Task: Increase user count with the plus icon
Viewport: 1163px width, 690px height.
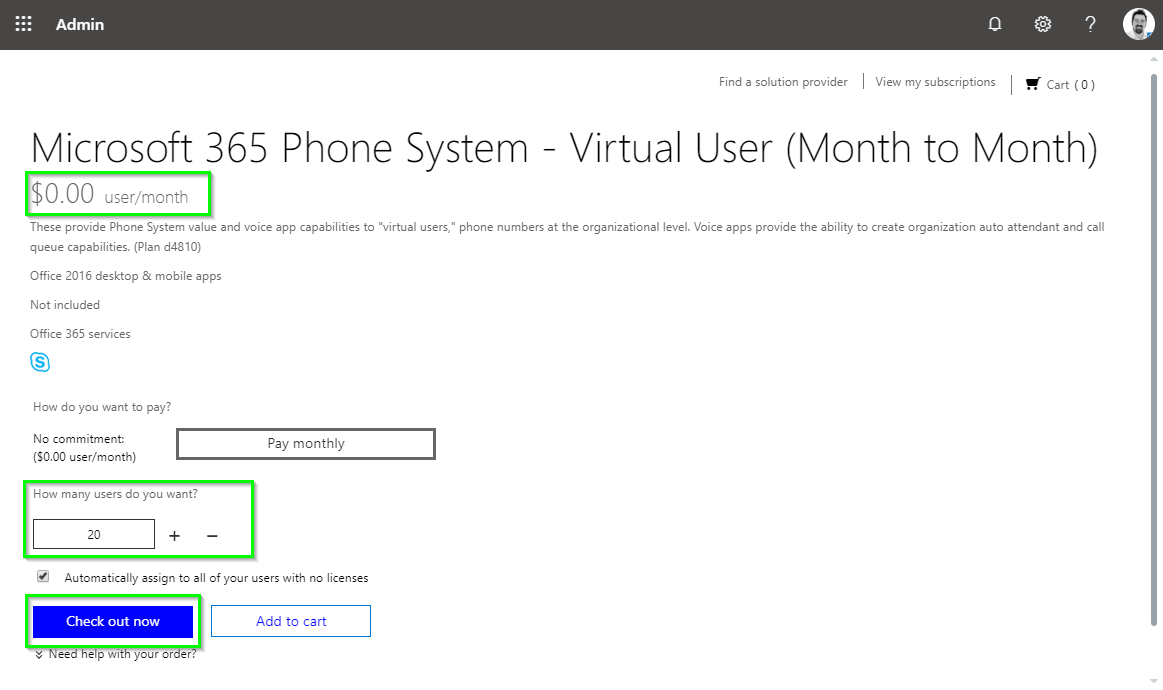Action: pyautogui.click(x=174, y=535)
